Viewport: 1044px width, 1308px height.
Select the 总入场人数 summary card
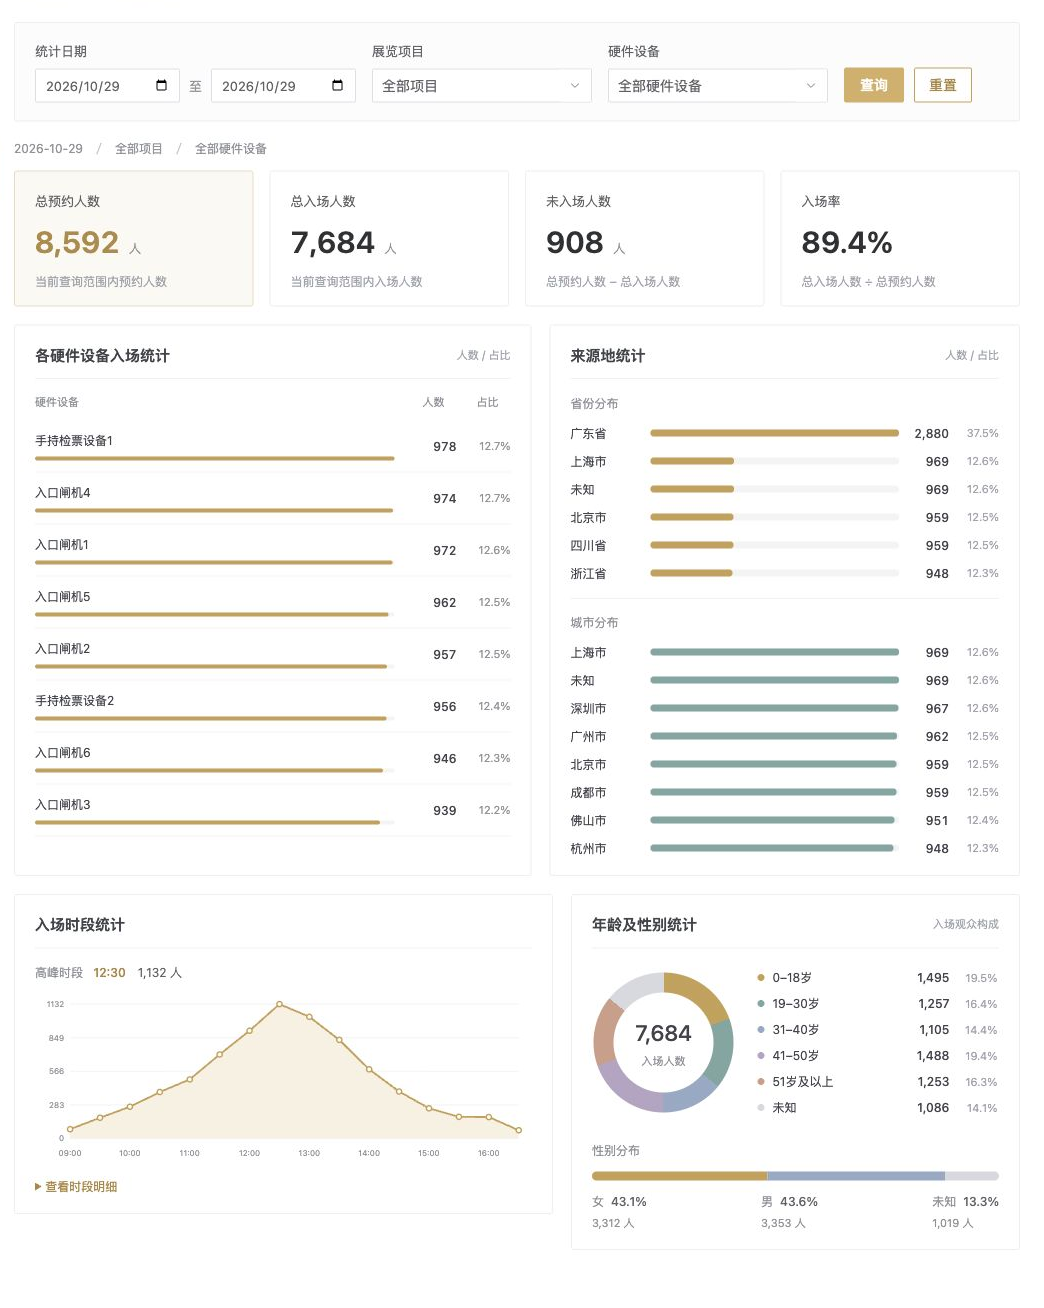pos(389,238)
